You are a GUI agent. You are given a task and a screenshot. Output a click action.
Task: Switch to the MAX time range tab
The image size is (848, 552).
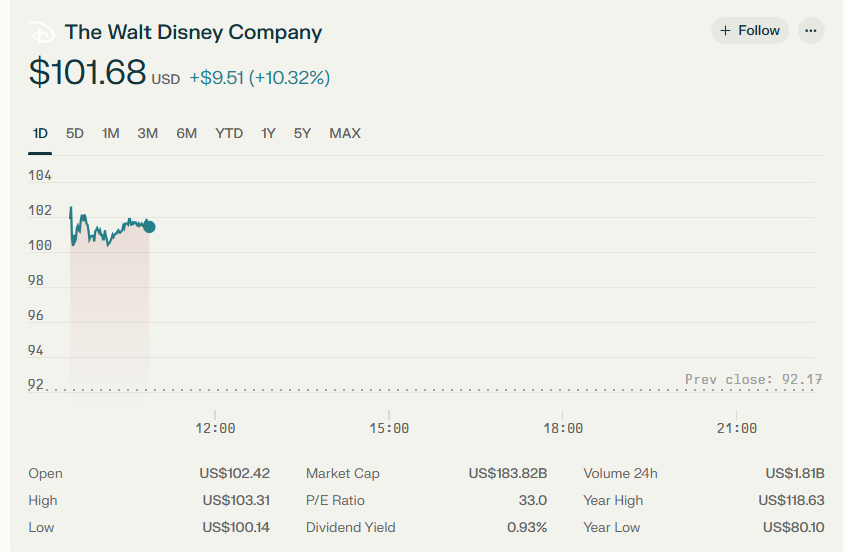[345, 133]
